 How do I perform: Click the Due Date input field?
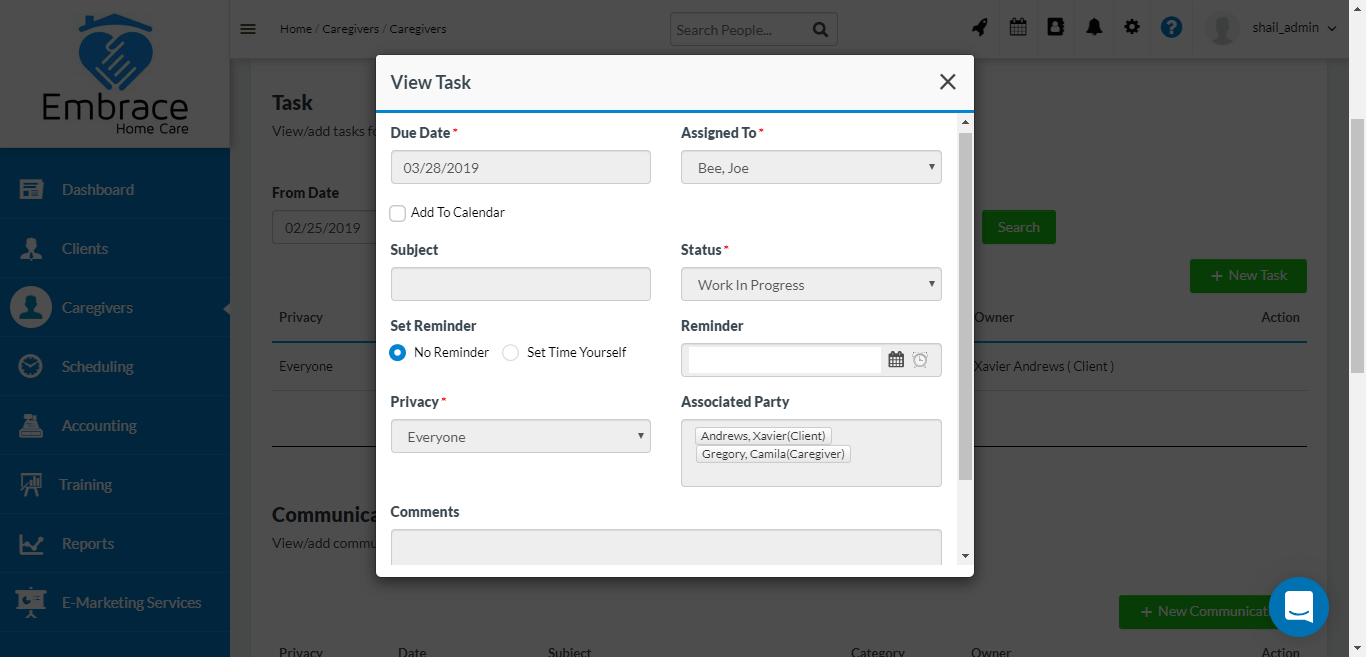(x=520, y=168)
